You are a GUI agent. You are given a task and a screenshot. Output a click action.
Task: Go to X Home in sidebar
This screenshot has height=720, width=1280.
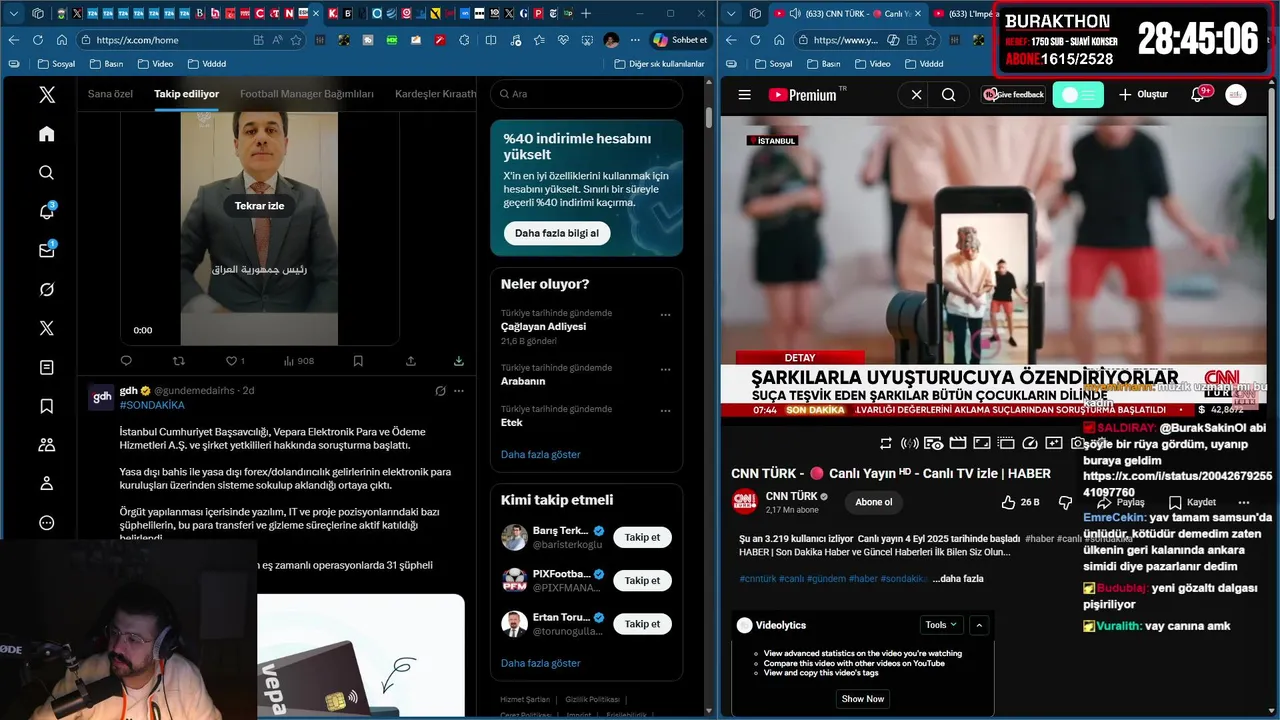46,134
